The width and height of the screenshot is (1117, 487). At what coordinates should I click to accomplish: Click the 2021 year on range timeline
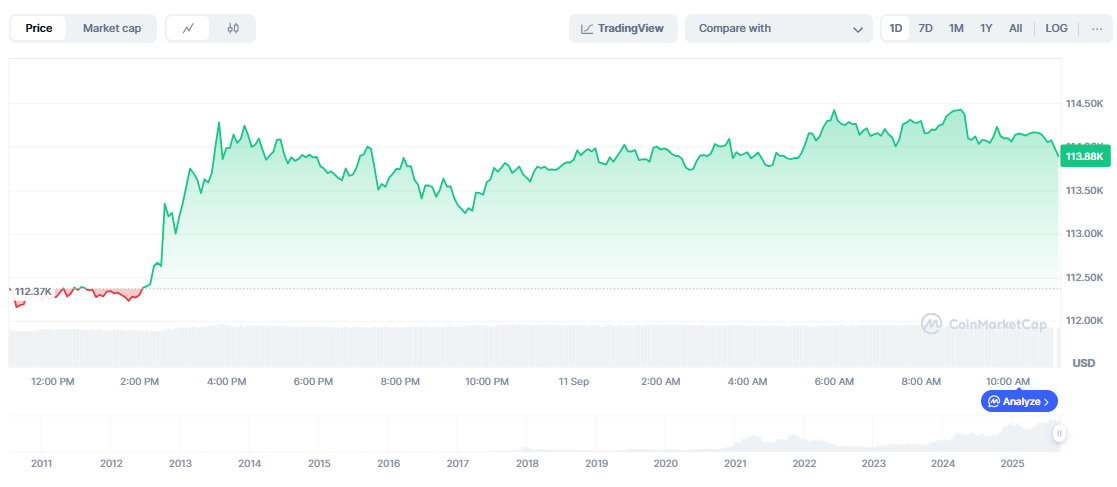pyautogui.click(x=735, y=464)
